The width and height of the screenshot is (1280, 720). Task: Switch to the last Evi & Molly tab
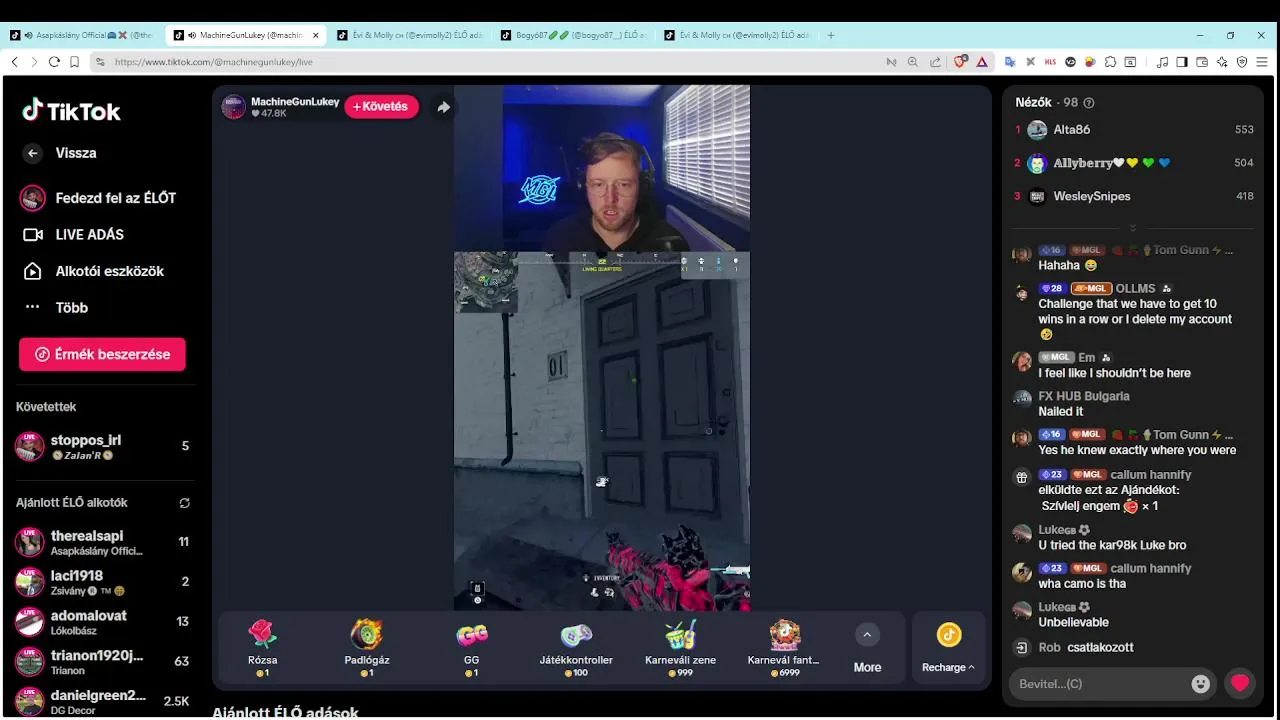[x=738, y=35]
